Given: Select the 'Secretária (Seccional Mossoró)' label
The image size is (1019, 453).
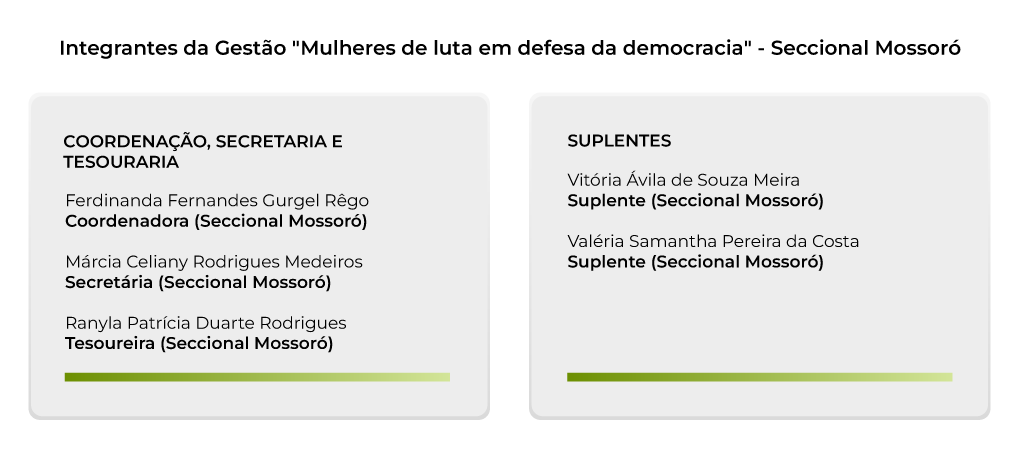Looking at the screenshot, I should pyautogui.click(x=198, y=282).
